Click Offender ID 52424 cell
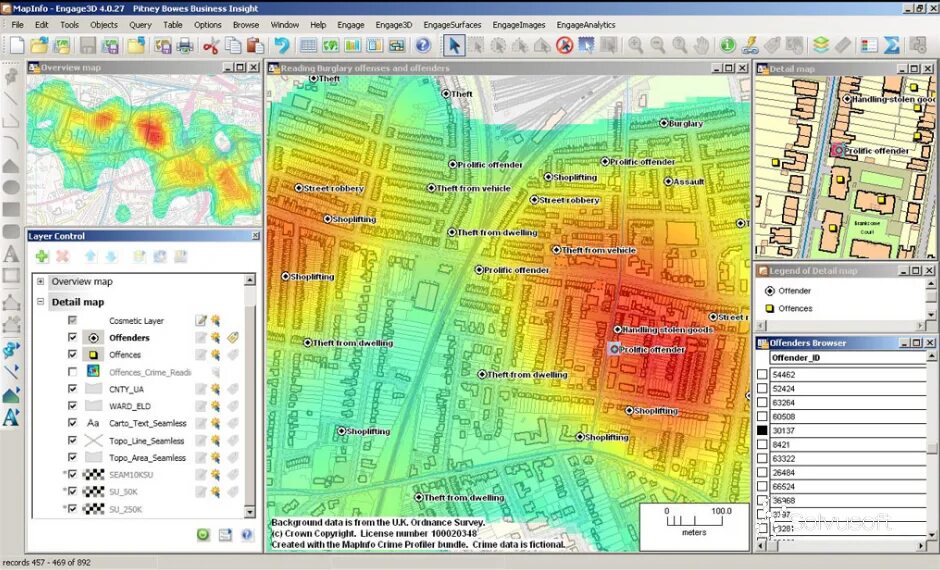This screenshot has width=940, height=570. coord(848,388)
